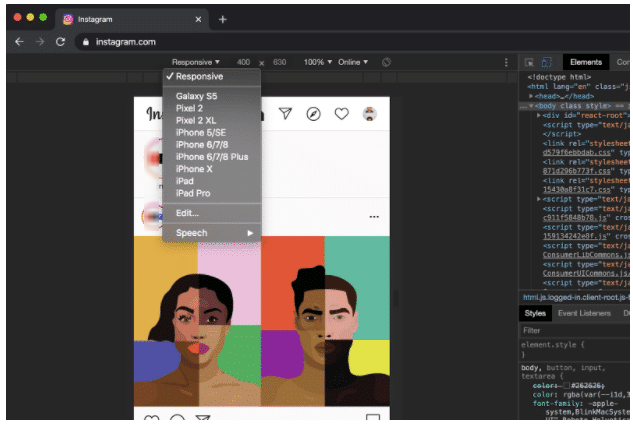Click the 400 width input field

click(x=243, y=62)
